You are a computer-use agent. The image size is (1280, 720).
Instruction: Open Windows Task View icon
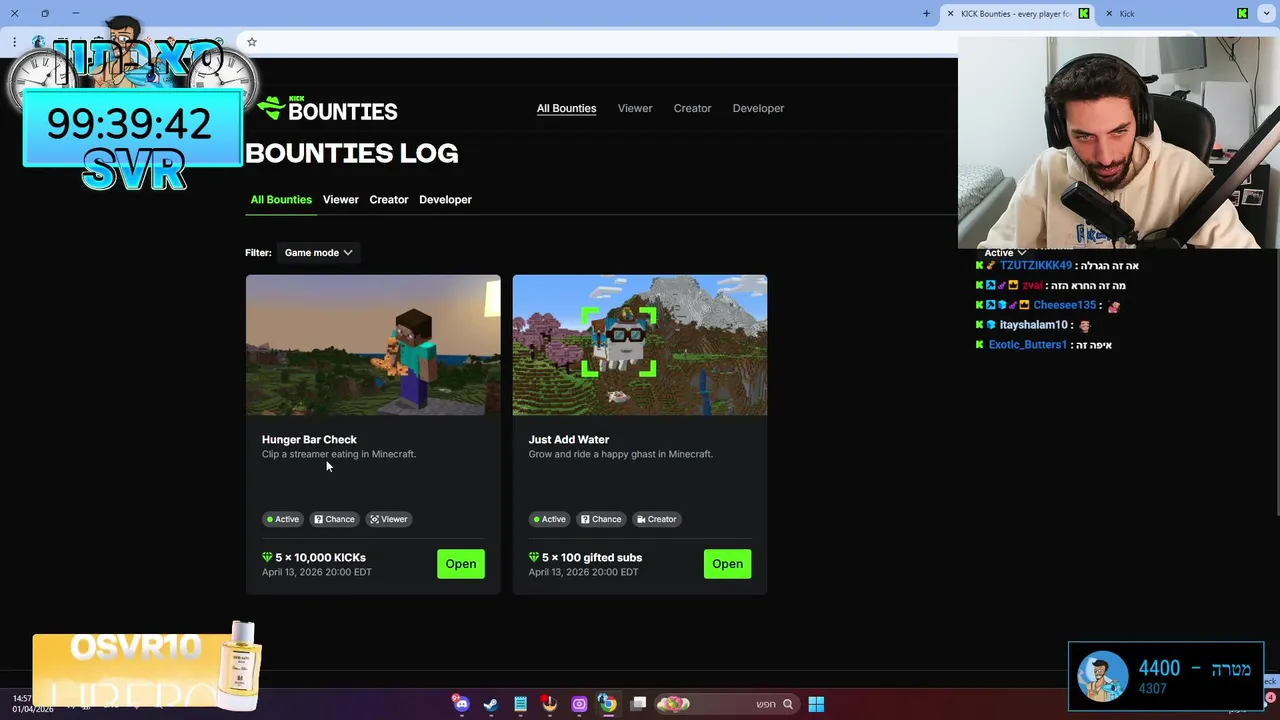click(639, 704)
